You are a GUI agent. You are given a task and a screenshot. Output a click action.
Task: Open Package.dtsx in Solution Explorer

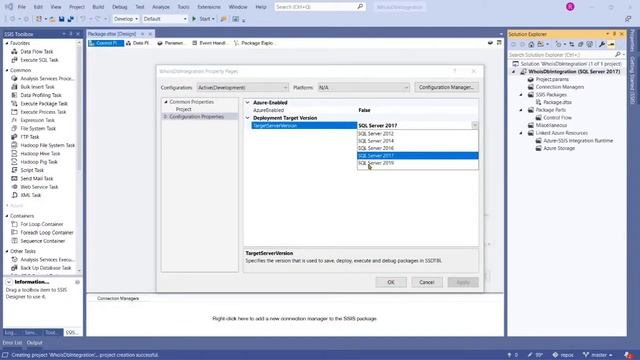557,102
